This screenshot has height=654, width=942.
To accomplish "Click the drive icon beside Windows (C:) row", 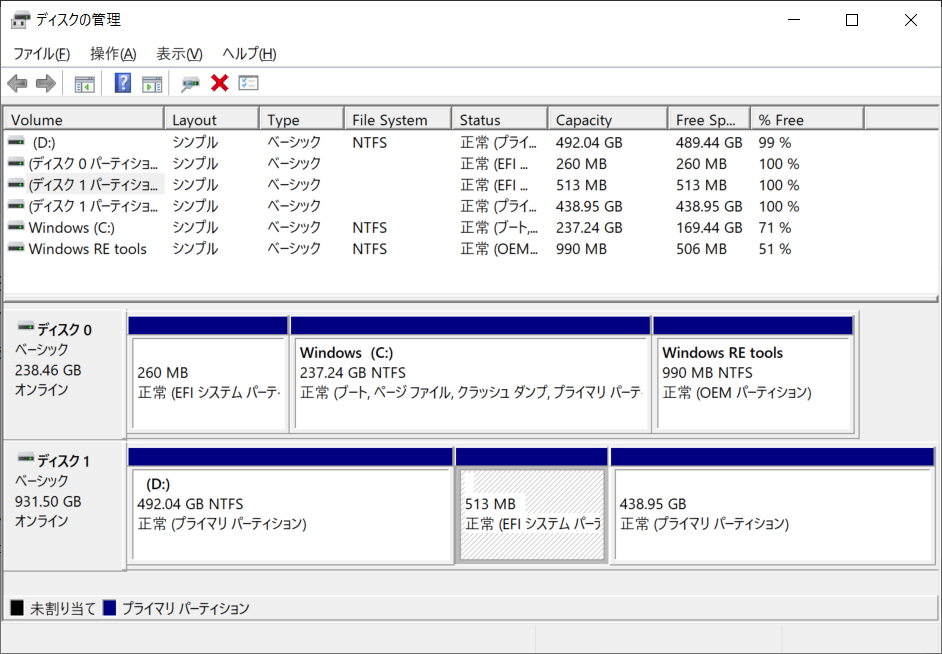I will click(16, 227).
